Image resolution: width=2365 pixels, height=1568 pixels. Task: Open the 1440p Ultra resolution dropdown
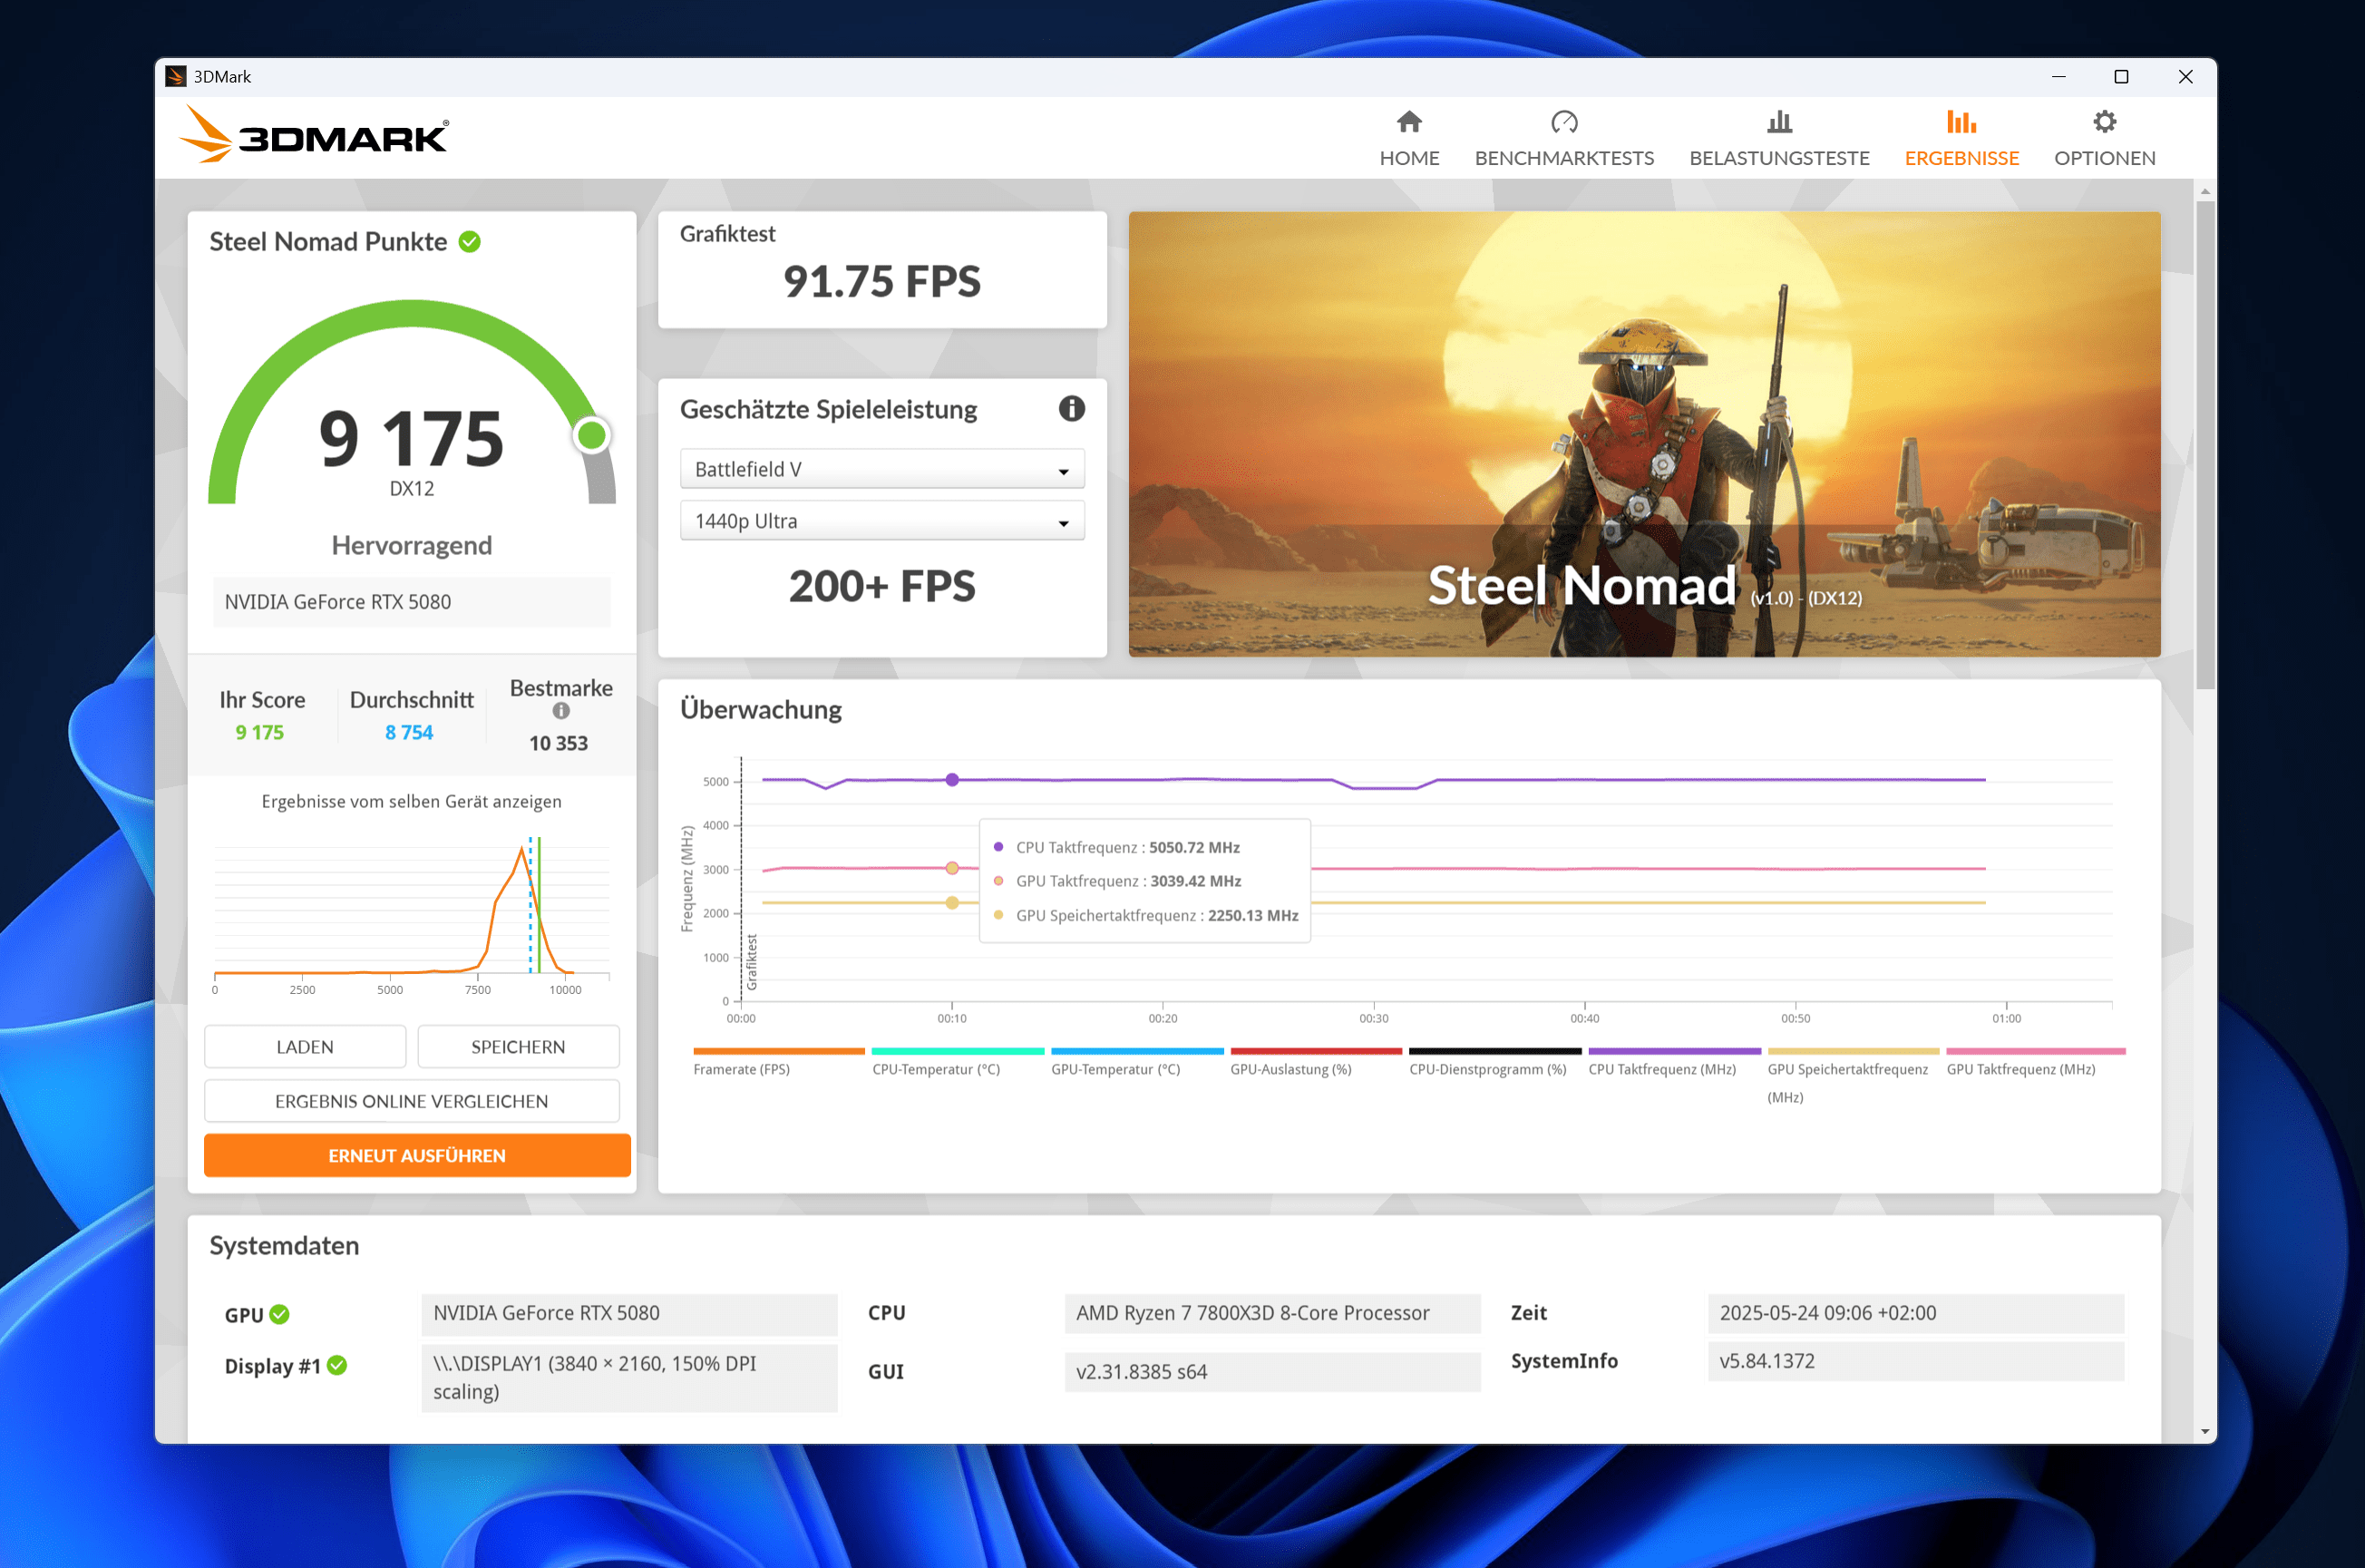[881, 521]
